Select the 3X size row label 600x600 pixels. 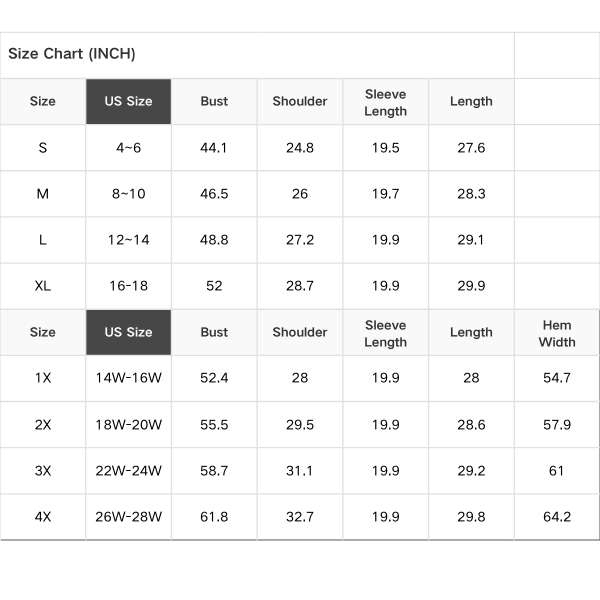pyautogui.click(x=43, y=471)
